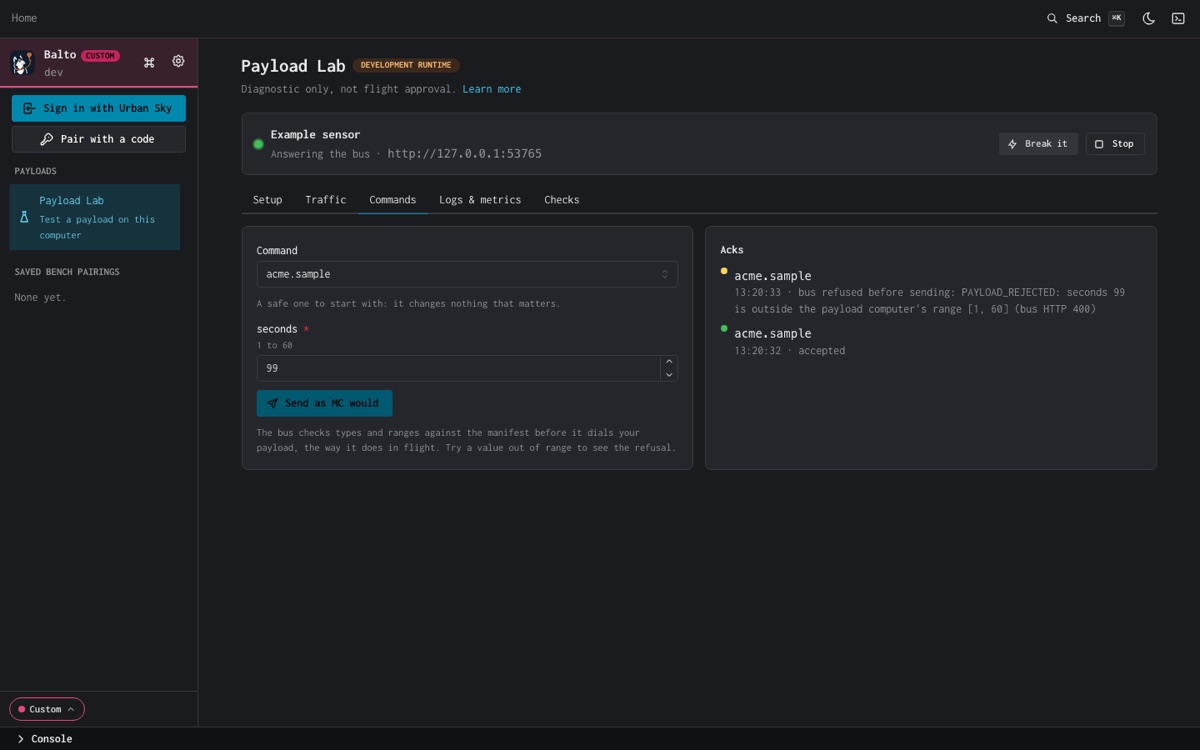
Task: Click the command-key icon beside Balto
Action: [149, 62]
